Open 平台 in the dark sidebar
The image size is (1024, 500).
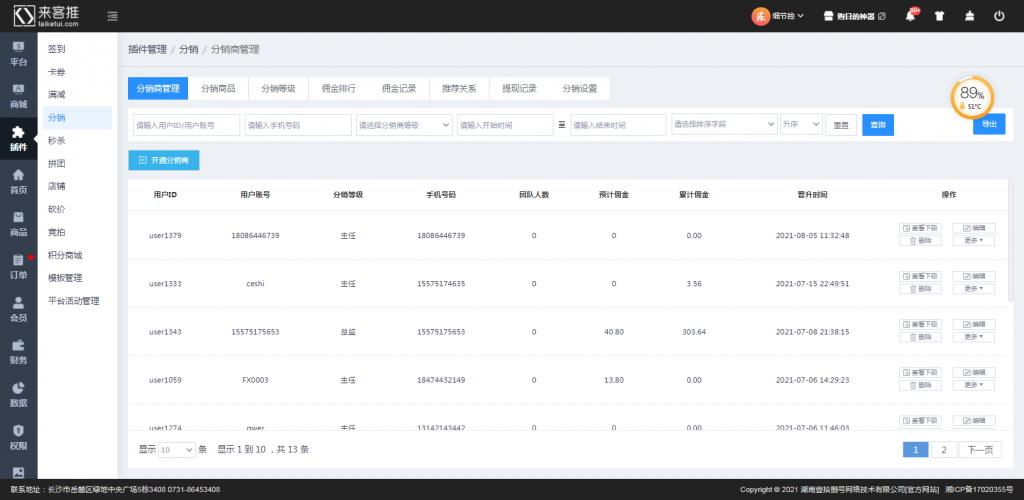tap(18, 54)
